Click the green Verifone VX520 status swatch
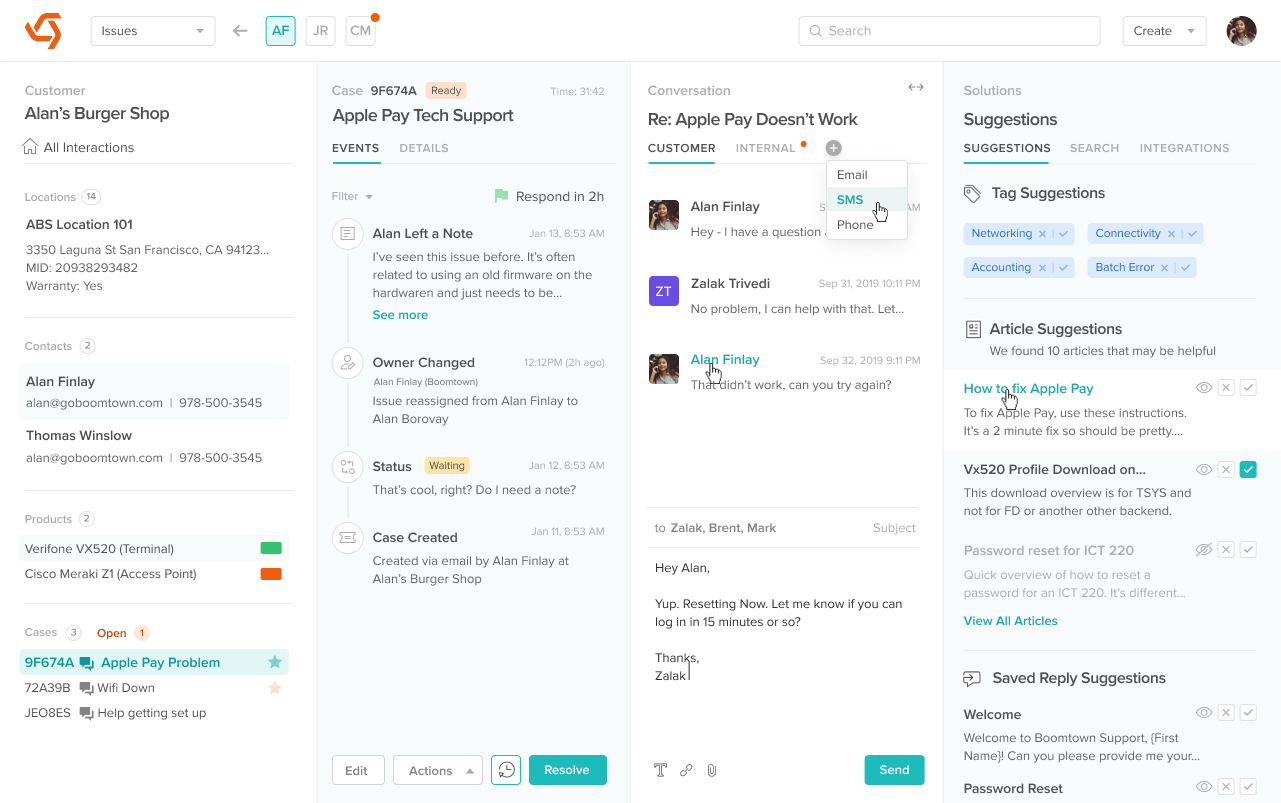The width and height of the screenshot is (1281, 803). (271, 548)
